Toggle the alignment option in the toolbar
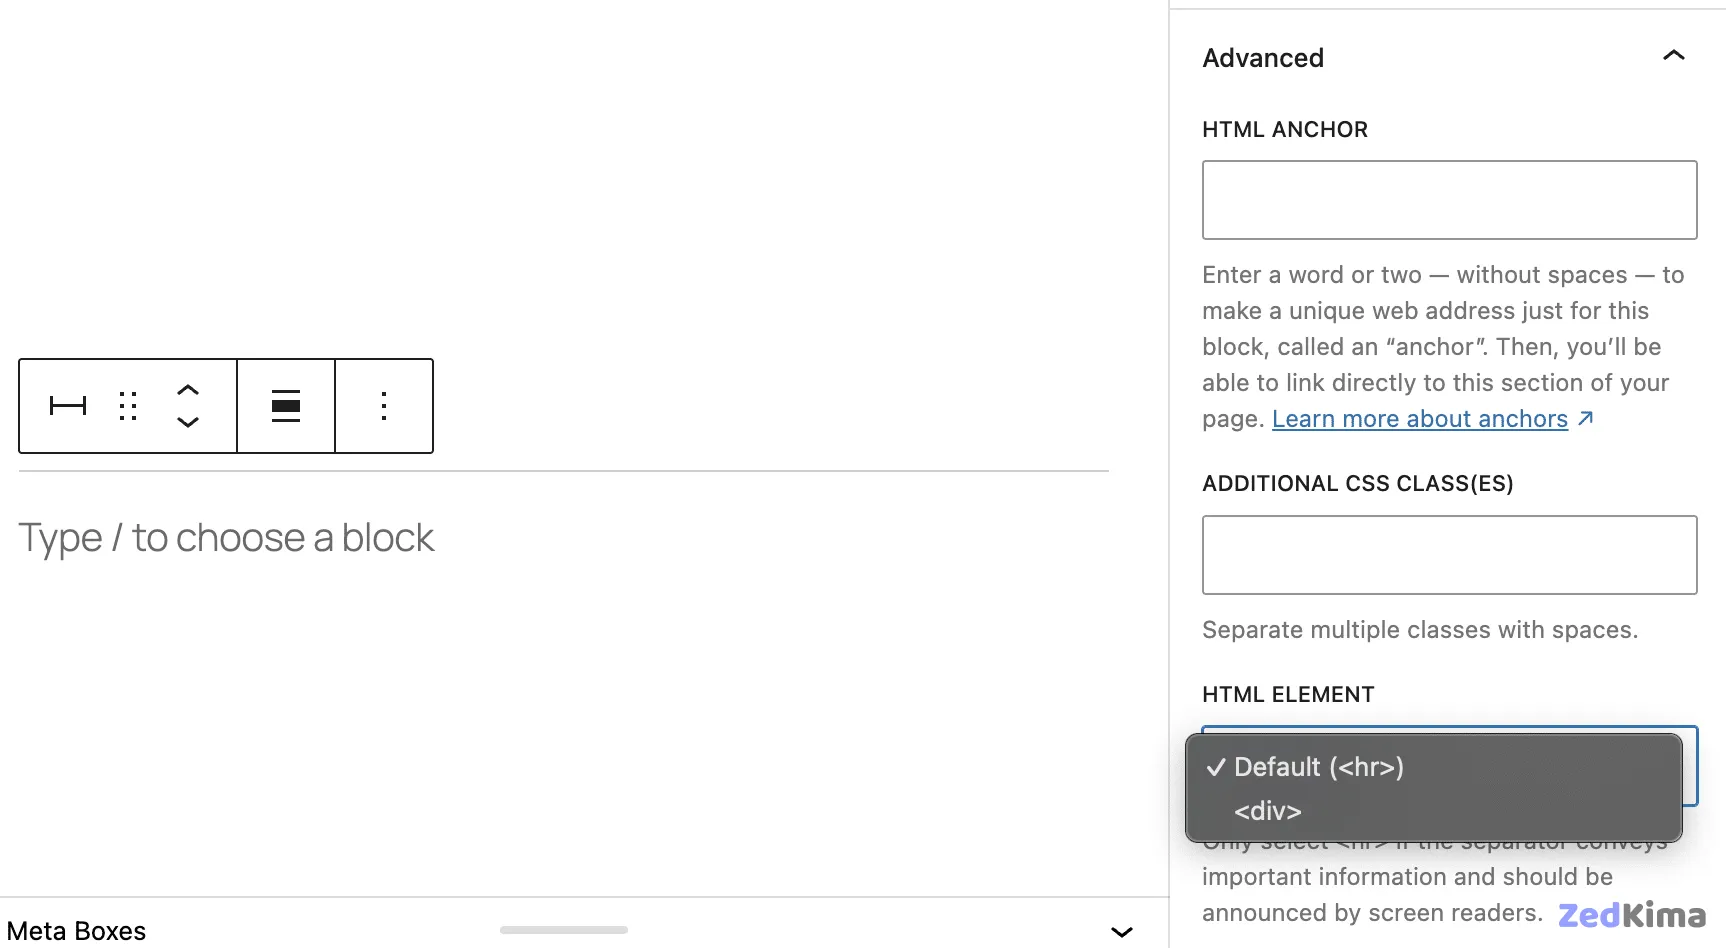This screenshot has height=948, width=1726. (285, 406)
